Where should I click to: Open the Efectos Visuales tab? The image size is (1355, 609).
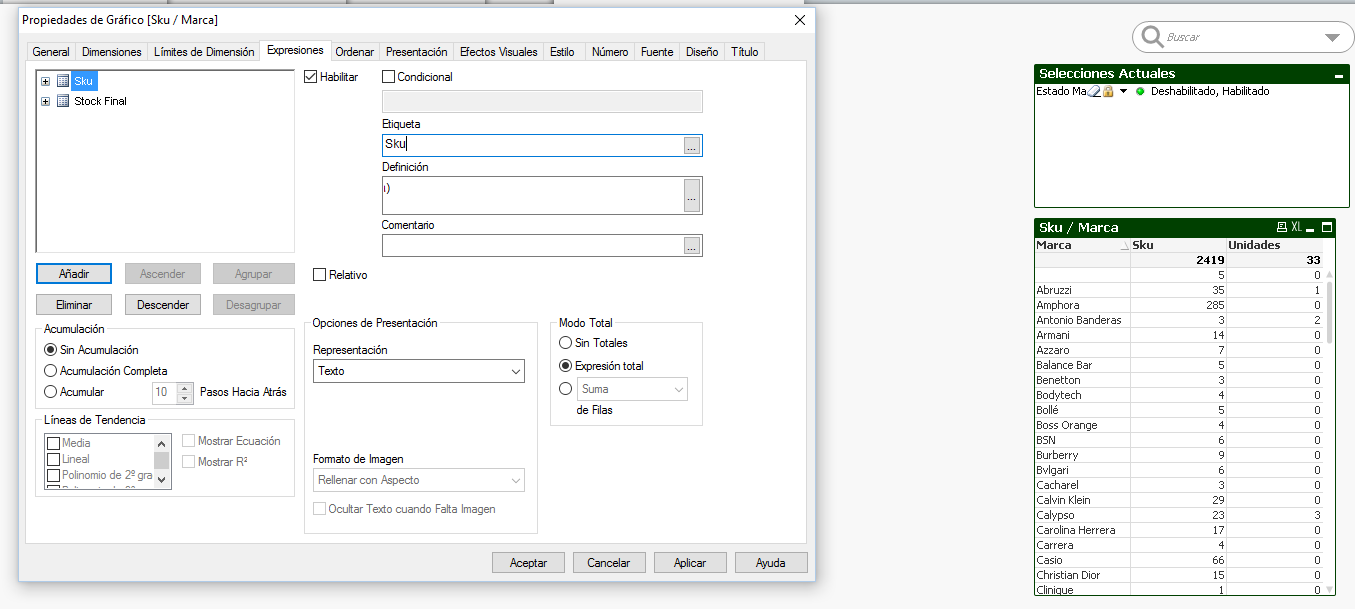click(498, 52)
